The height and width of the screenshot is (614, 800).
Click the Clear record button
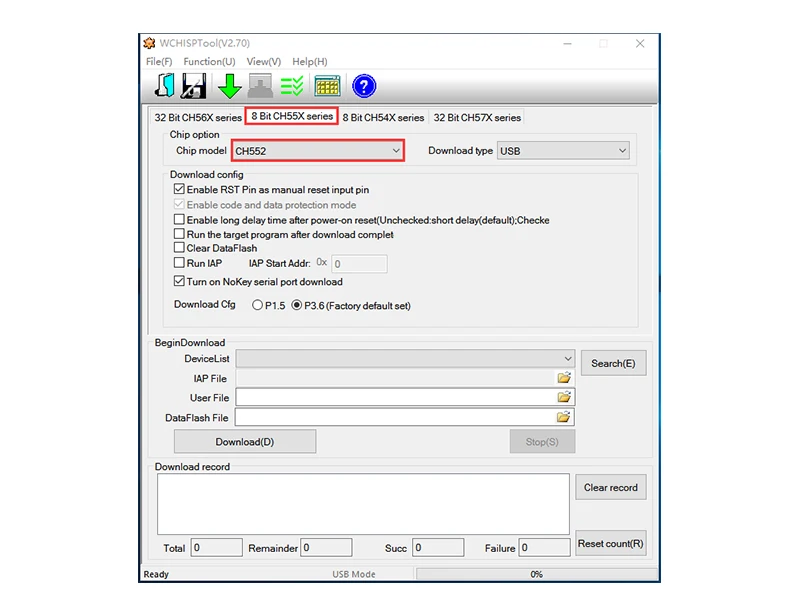(x=611, y=487)
